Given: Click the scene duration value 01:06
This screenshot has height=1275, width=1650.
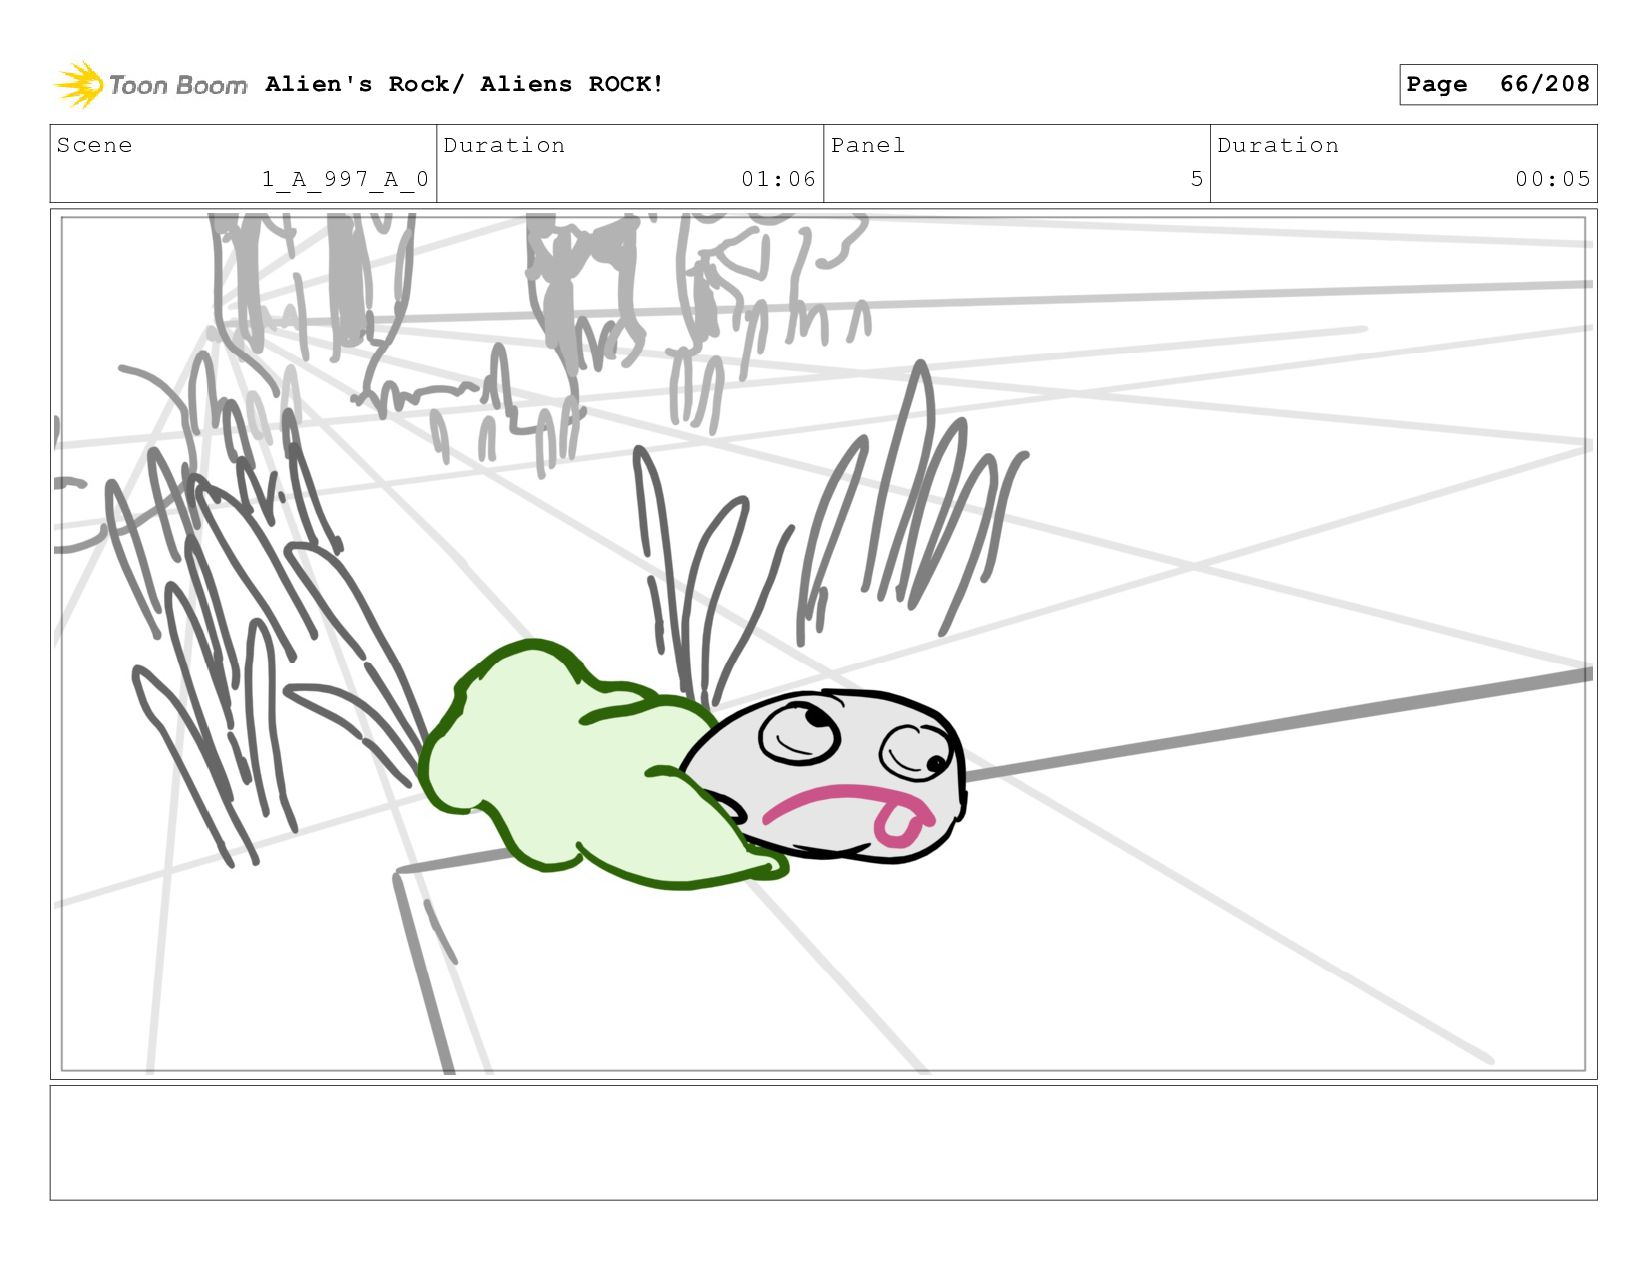Looking at the screenshot, I should 778,179.
